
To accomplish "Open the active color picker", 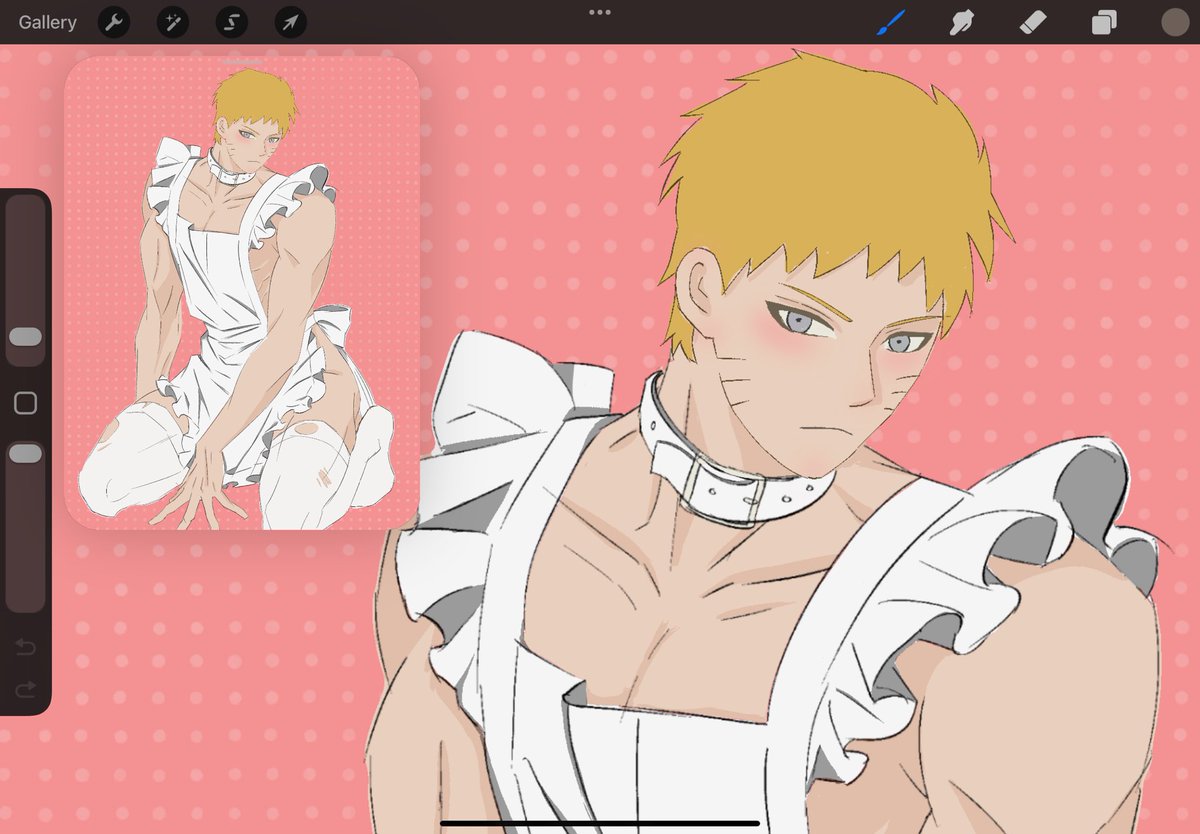I will point(1175,22).
